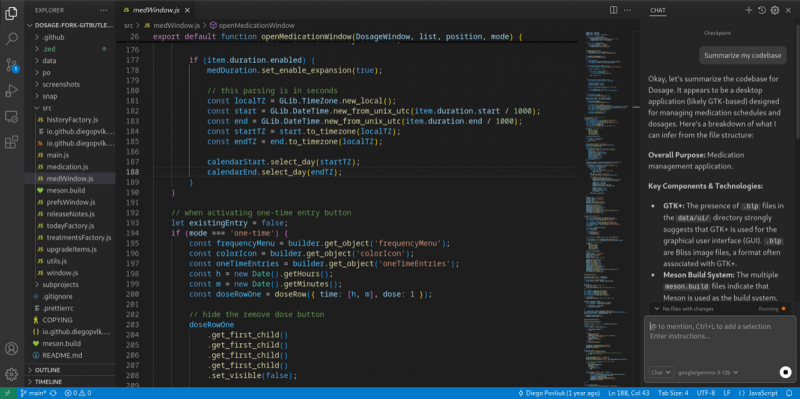
Task: Click Tab Size: 4 in status bar
Action: tap(673, 393)
